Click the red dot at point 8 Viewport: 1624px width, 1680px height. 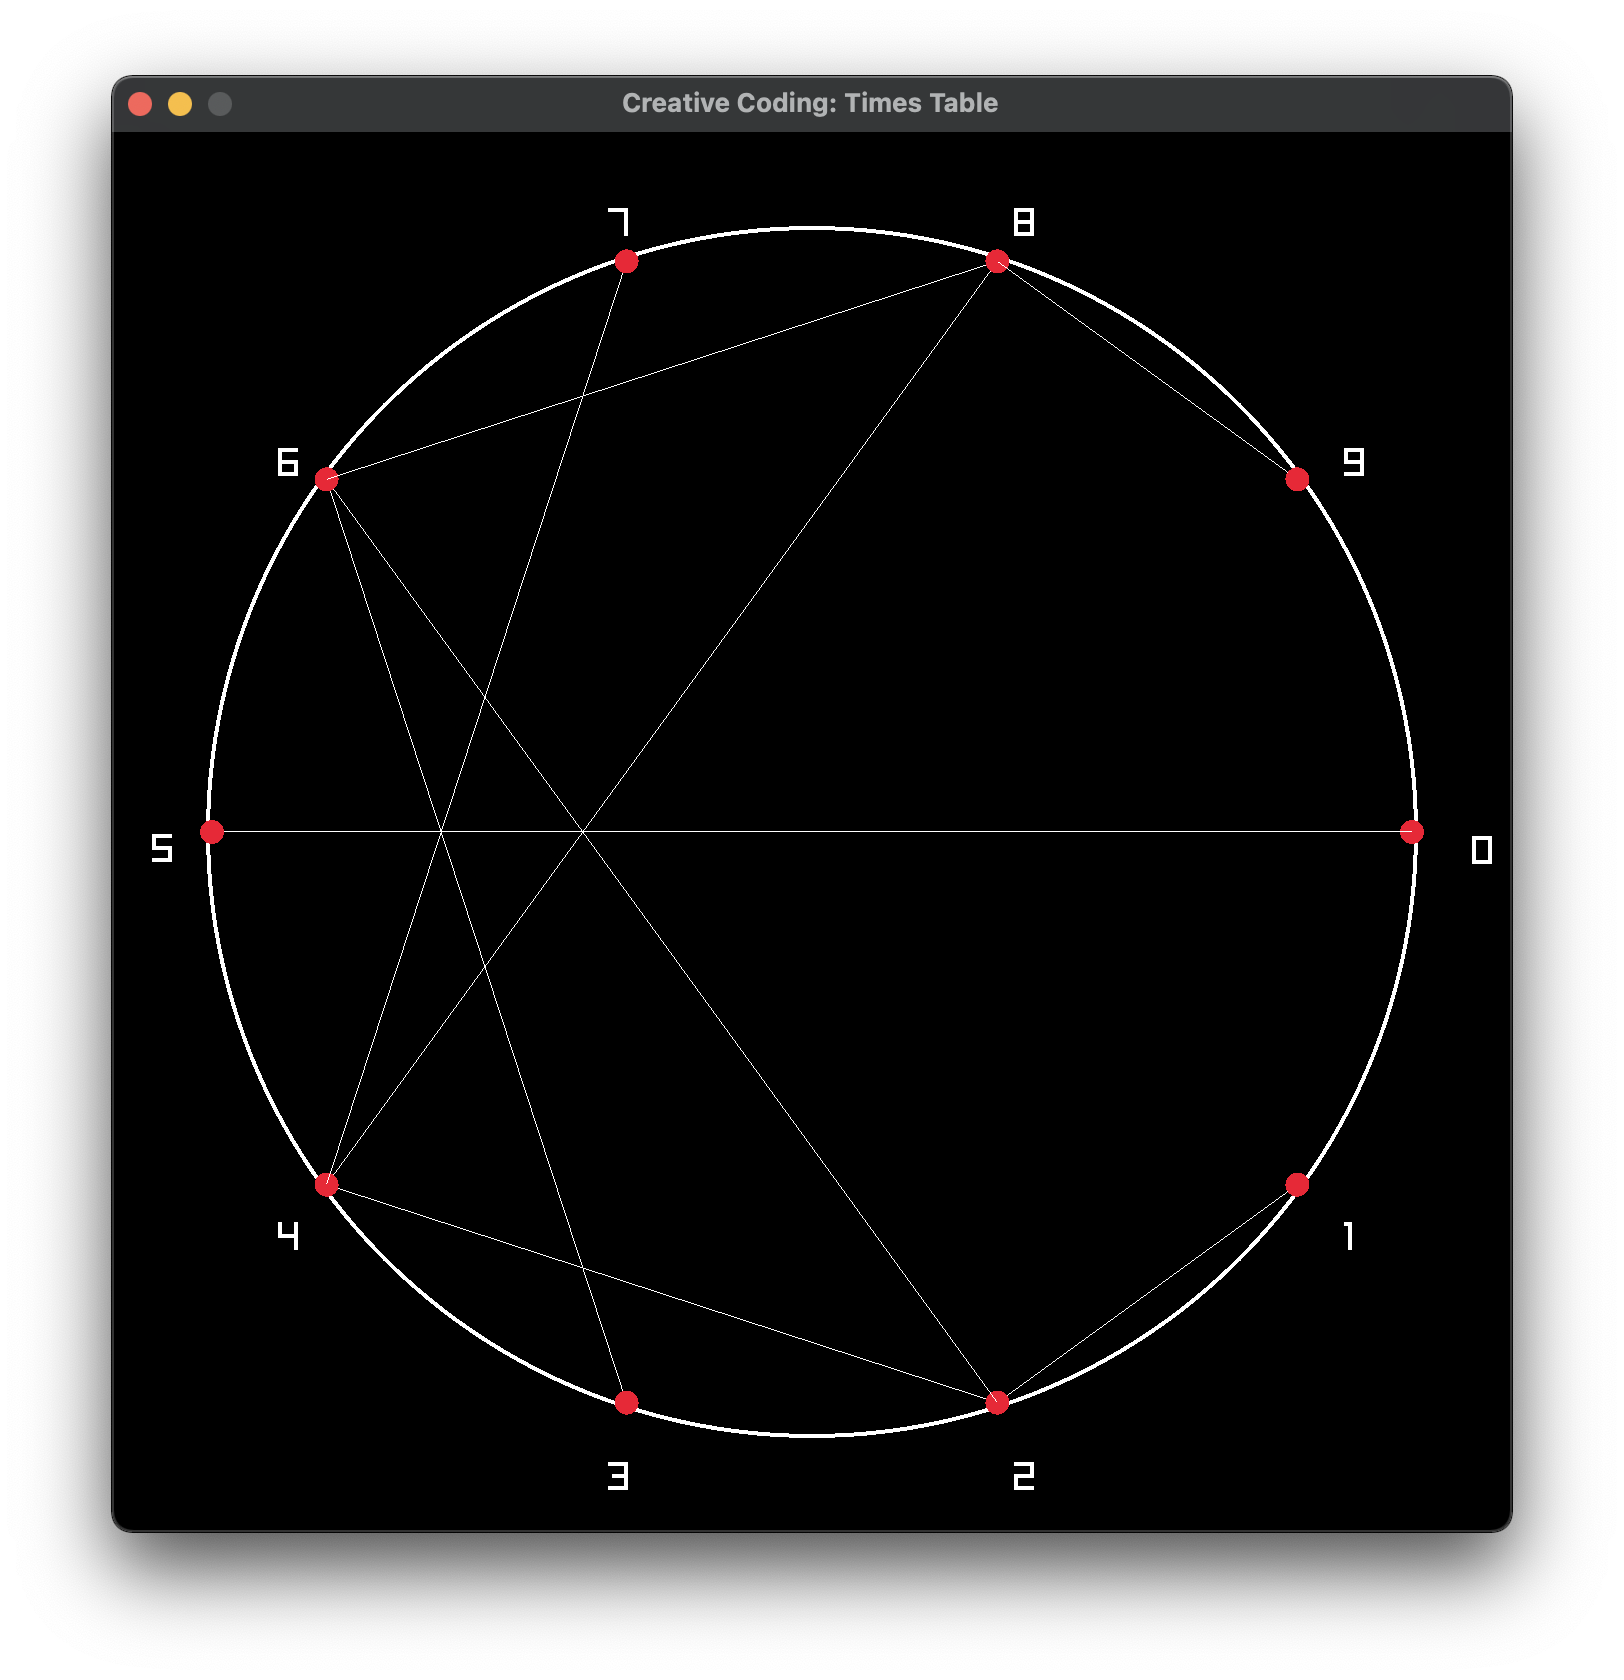pyautogui.click(x=997, y=262)
